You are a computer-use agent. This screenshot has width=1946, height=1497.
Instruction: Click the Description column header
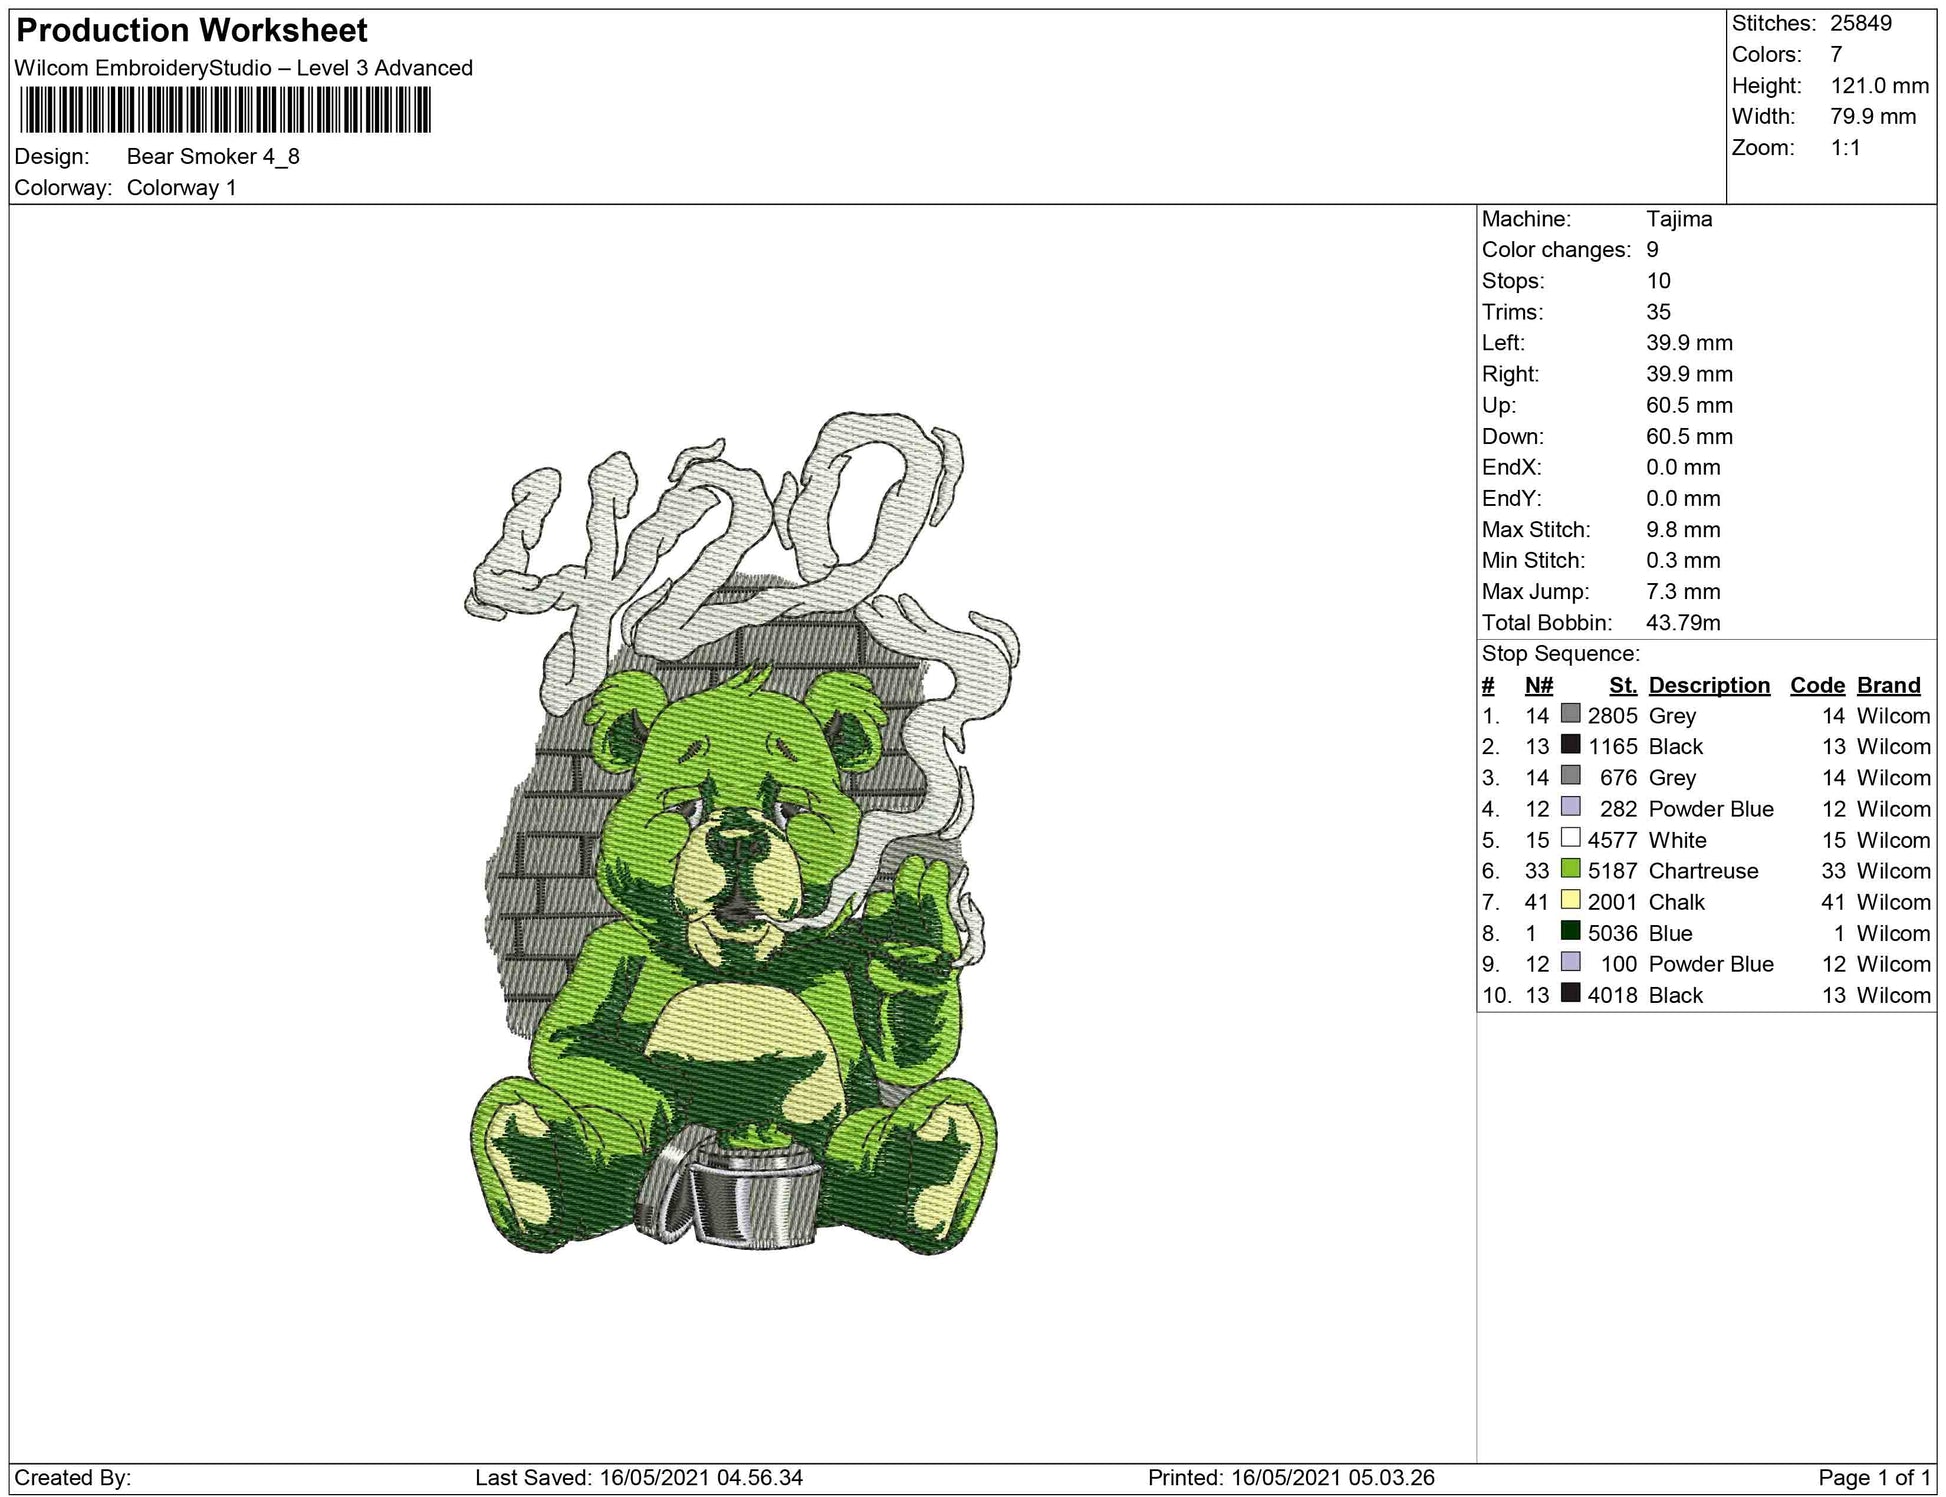1709,685
